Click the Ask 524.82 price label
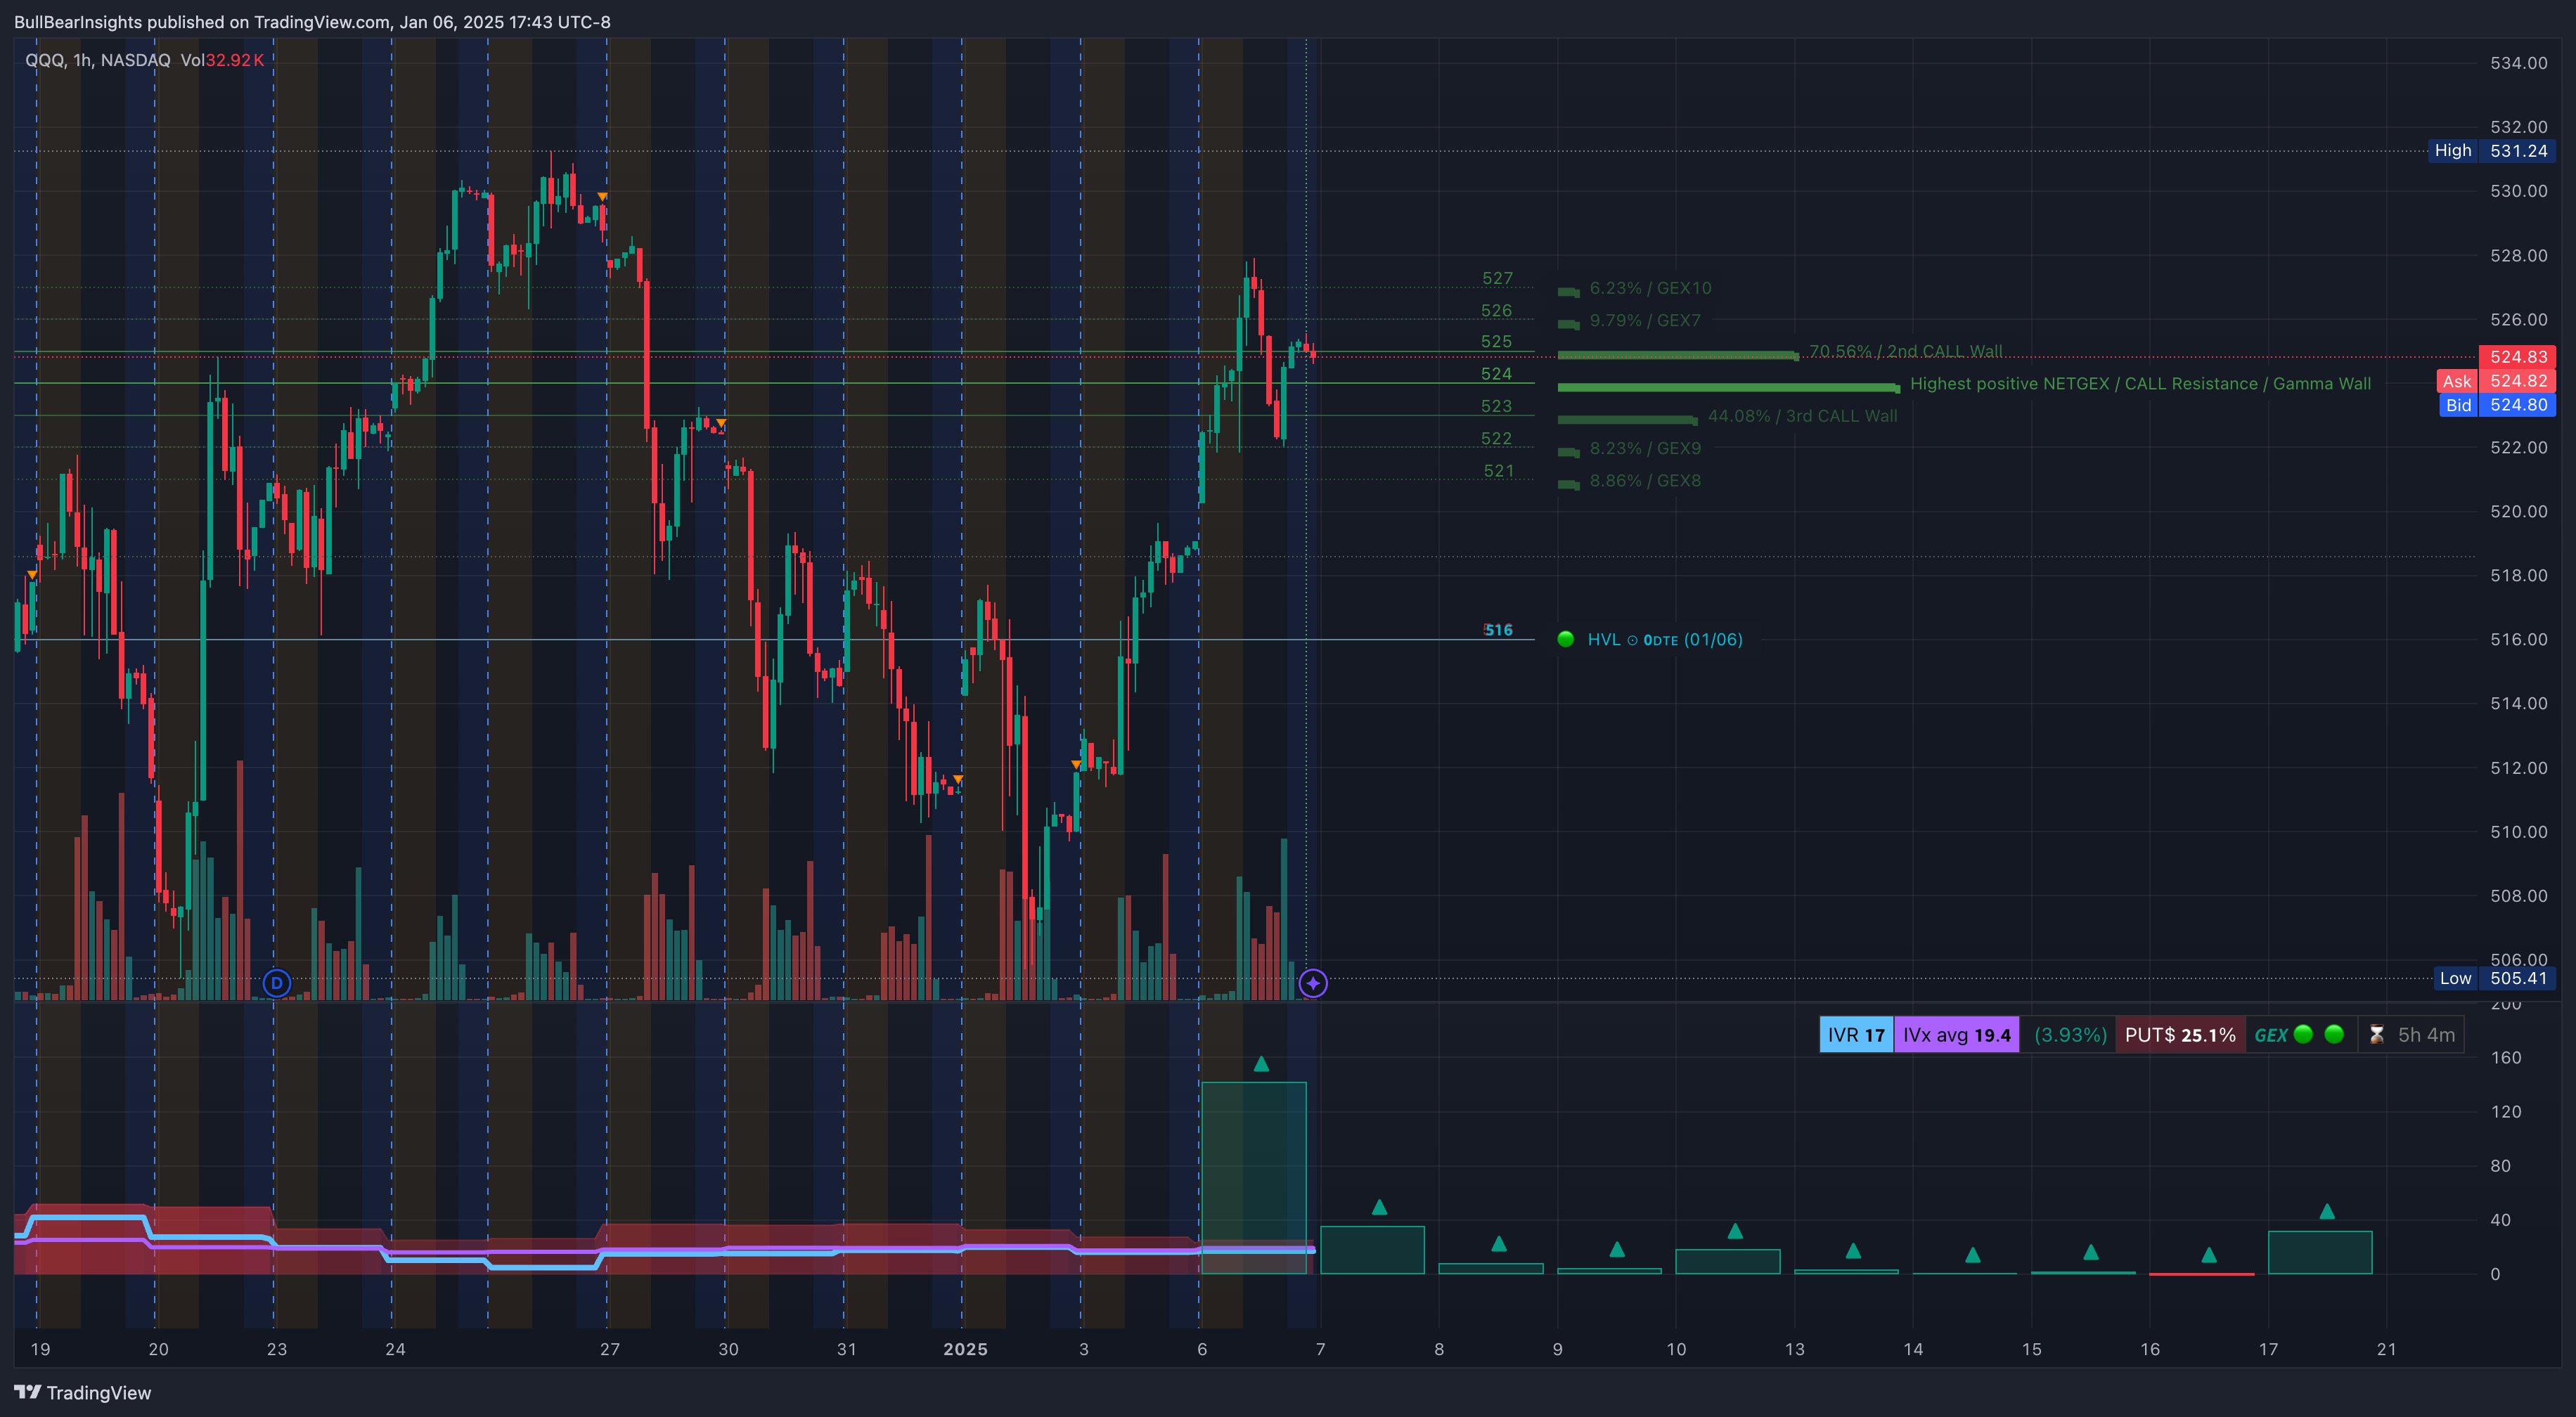 click(2496, 381)
